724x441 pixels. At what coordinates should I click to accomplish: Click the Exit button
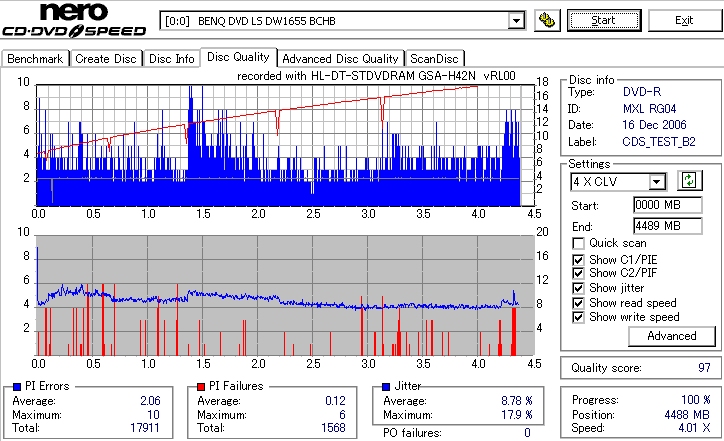pos(684,20)
